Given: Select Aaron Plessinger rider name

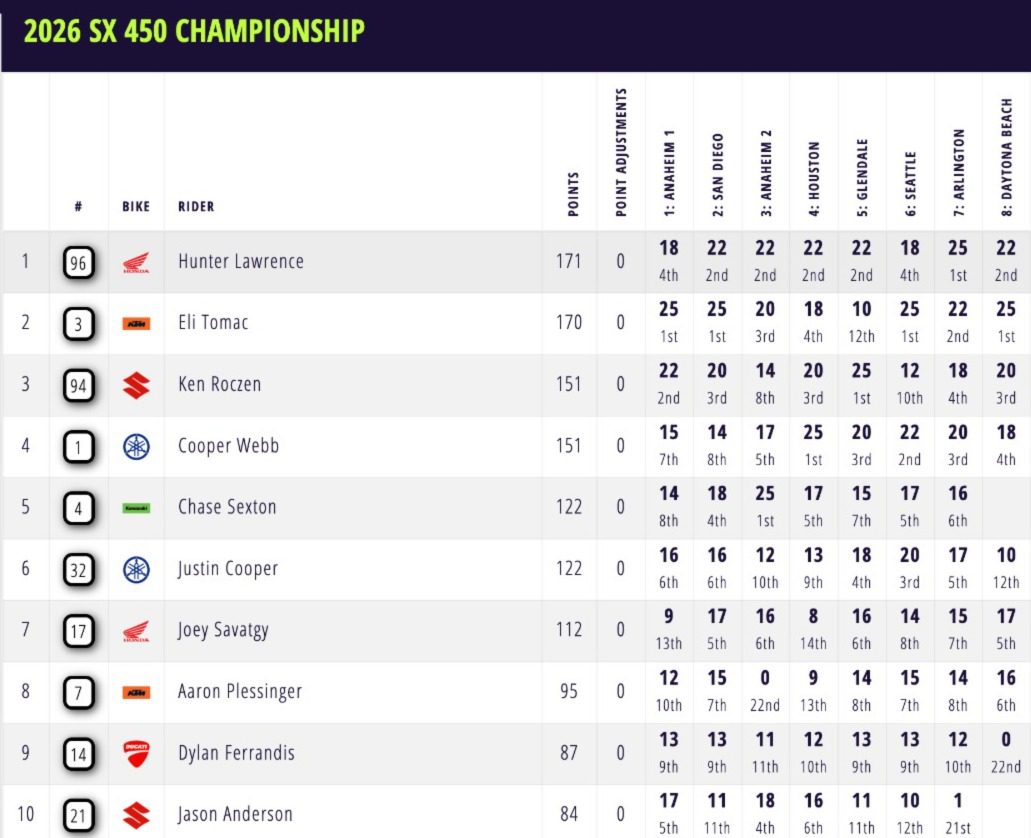Looking at the screenshot, I should 239,691.
